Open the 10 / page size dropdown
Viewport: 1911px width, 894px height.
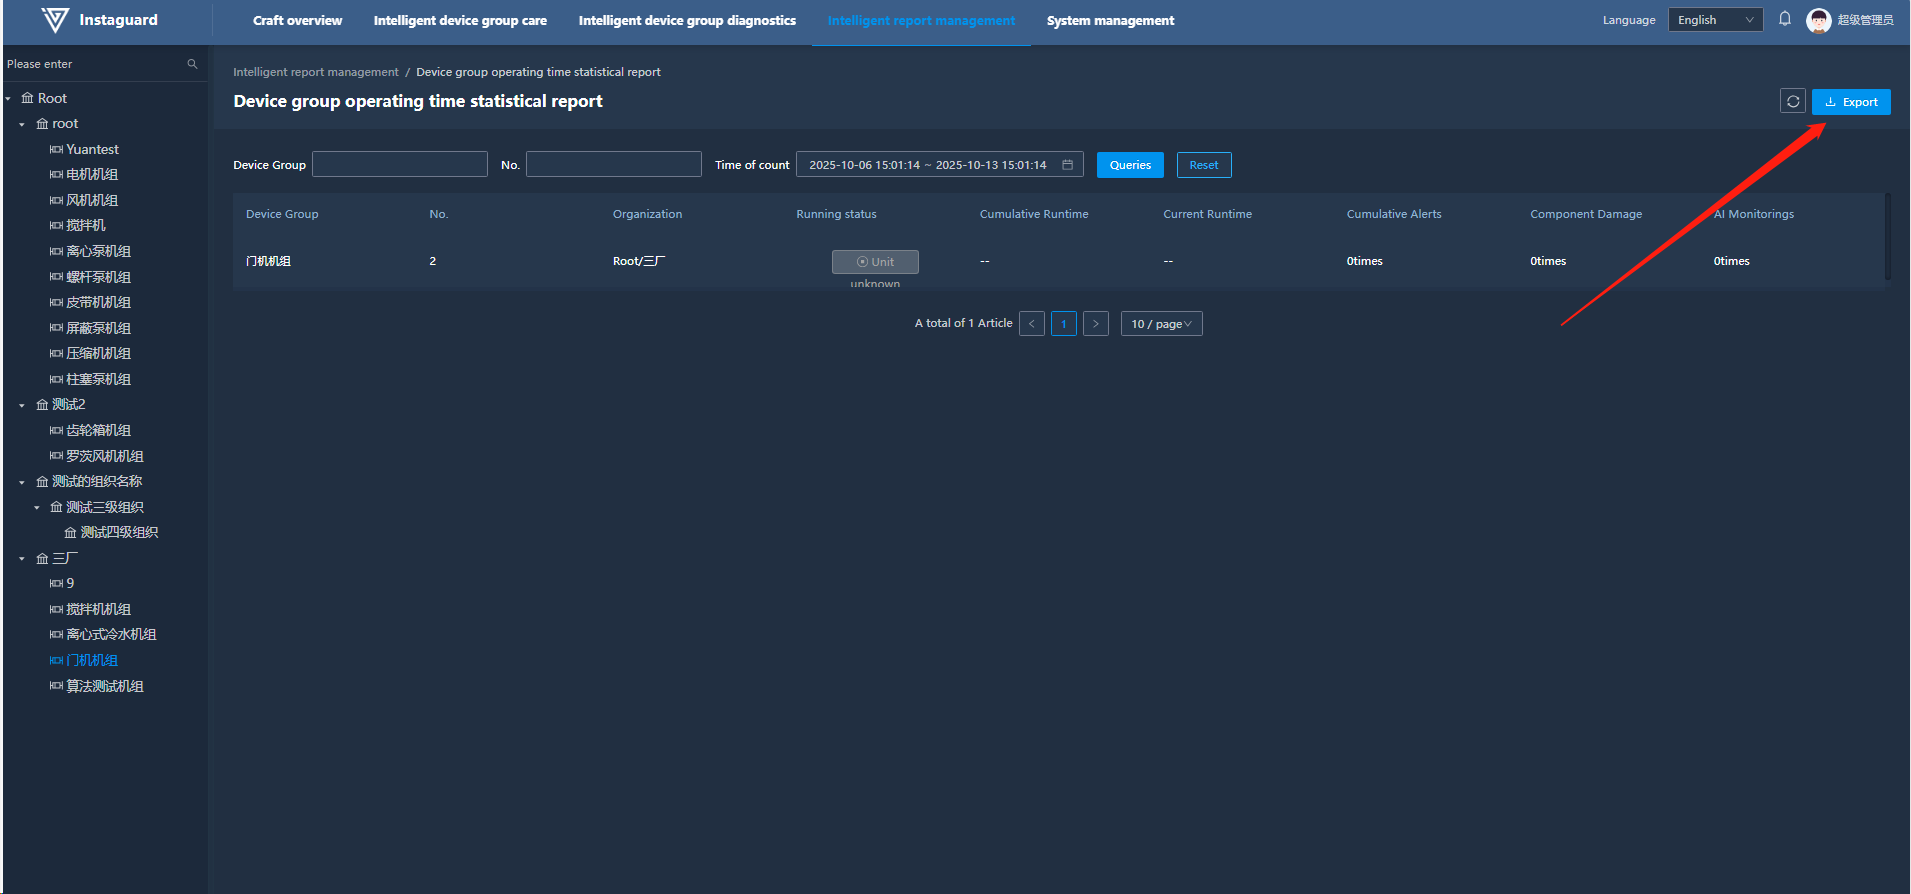tap(1161, 324)
